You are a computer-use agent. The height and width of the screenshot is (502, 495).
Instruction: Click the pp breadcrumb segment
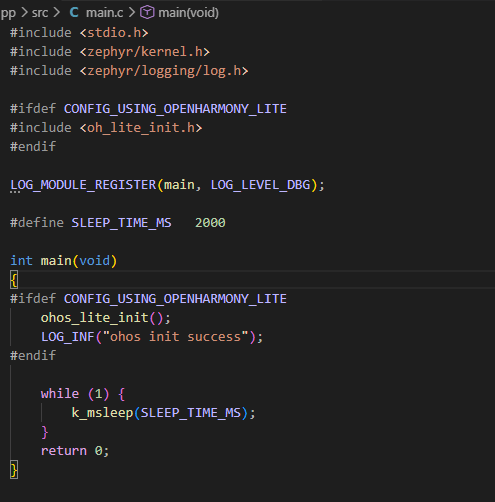[8, 13]
